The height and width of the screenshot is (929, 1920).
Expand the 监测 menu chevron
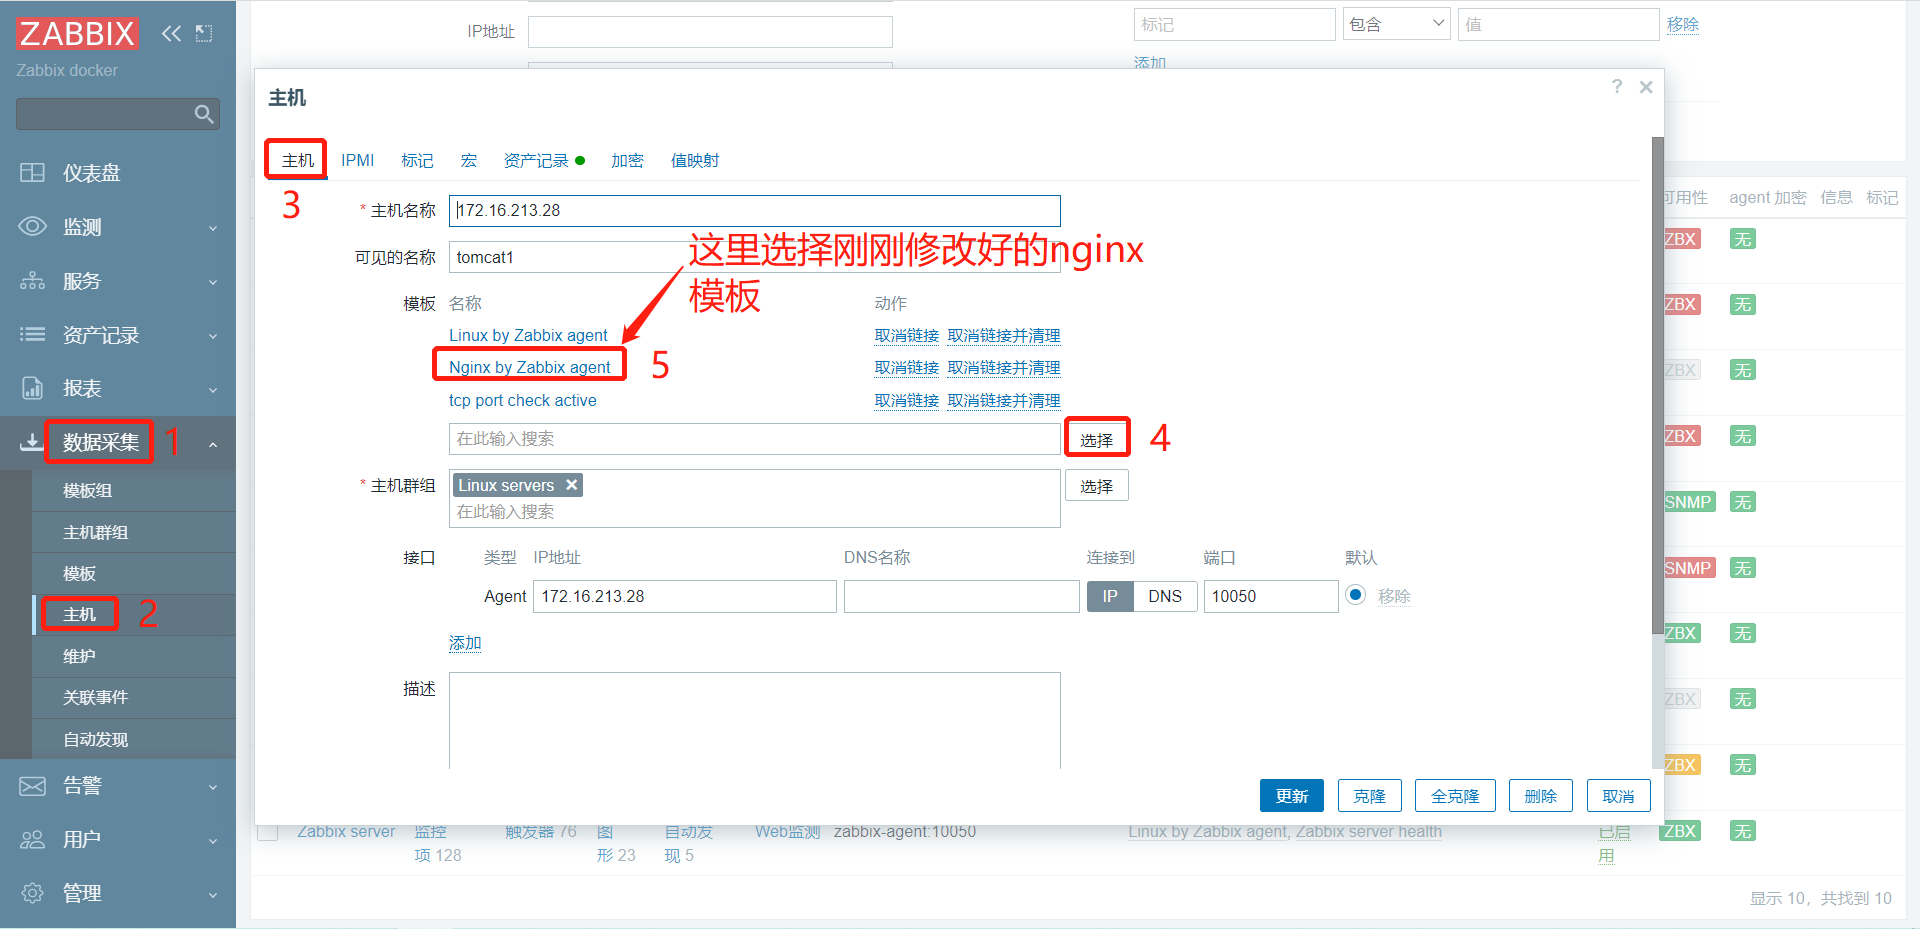pyautogui.click(x=213, y=228)
